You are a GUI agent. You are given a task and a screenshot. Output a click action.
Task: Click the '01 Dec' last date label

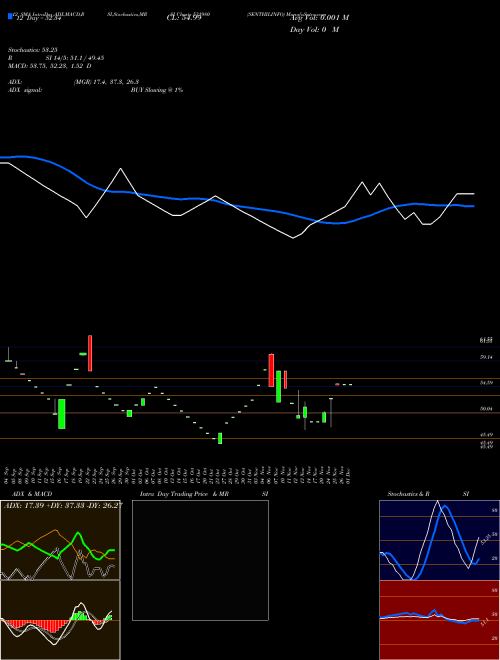pyautogui.click(x=348, y=475)
